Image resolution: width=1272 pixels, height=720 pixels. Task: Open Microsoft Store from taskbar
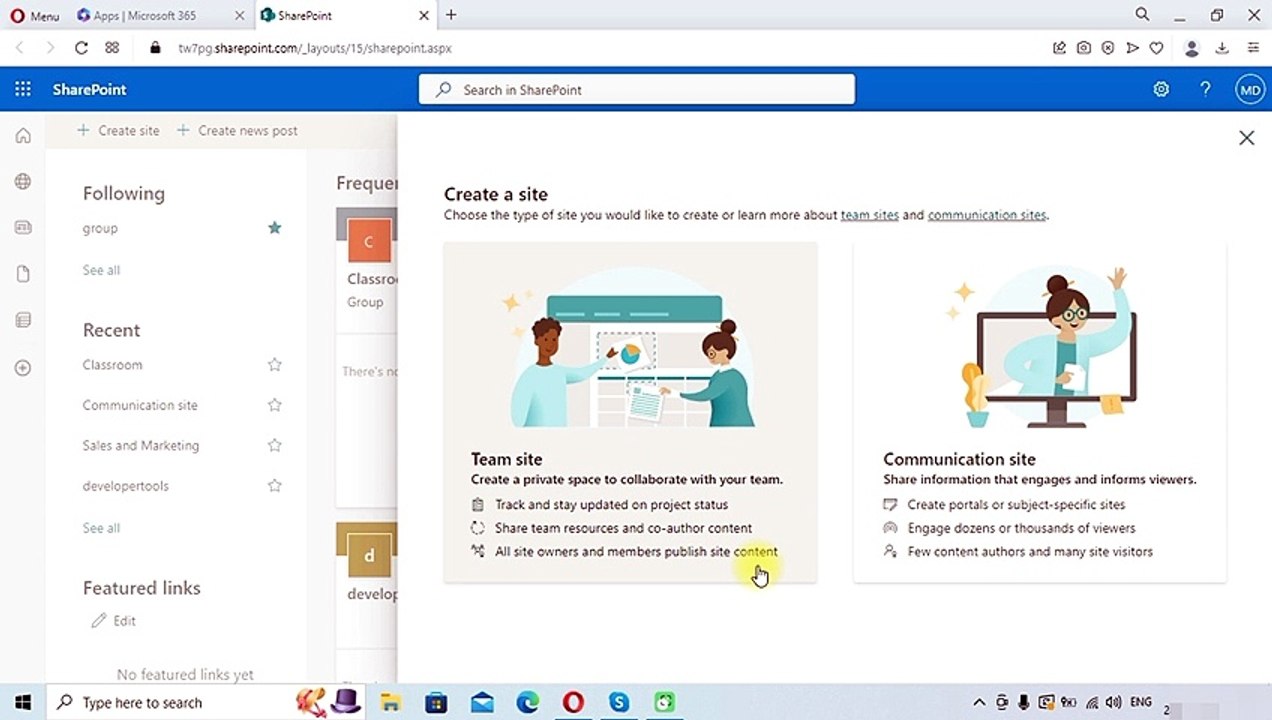(x=436, y=703)
